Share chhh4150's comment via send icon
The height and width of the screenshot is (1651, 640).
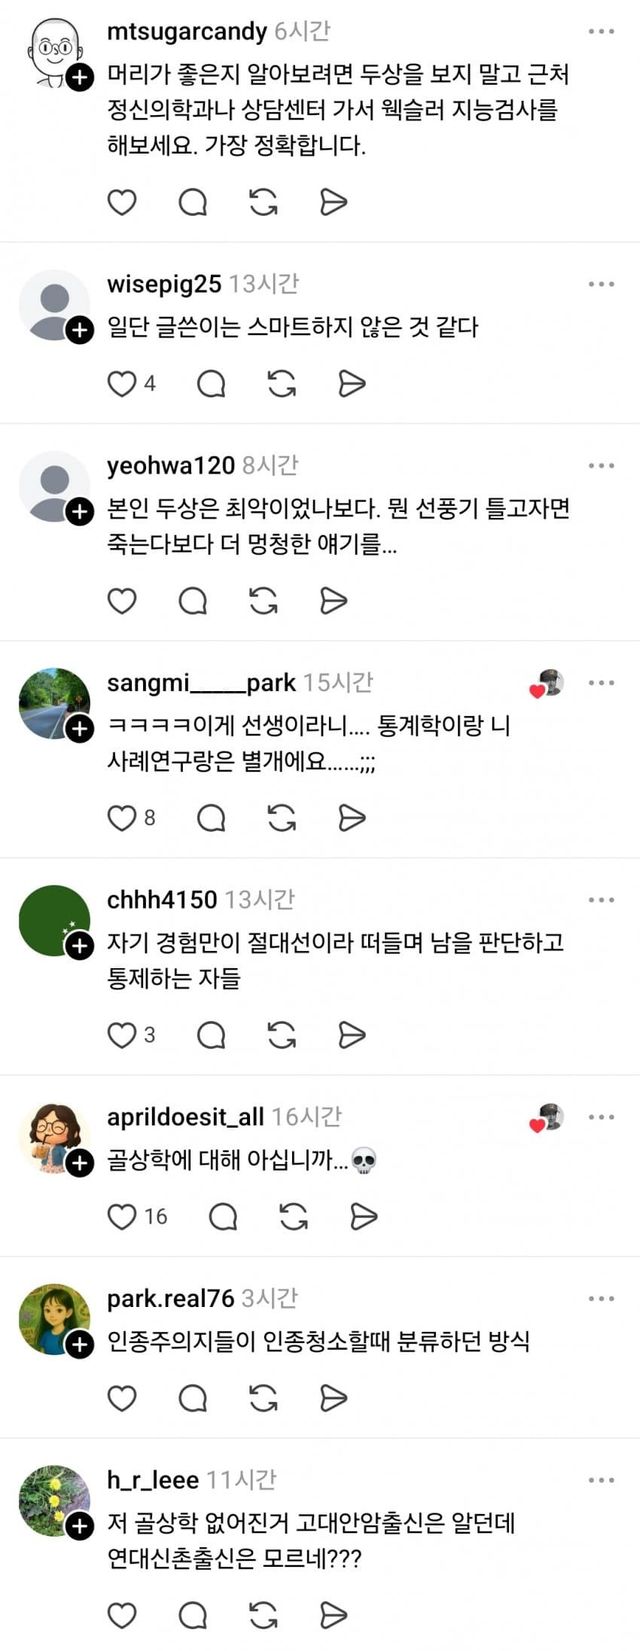[x=352, y=1035]
